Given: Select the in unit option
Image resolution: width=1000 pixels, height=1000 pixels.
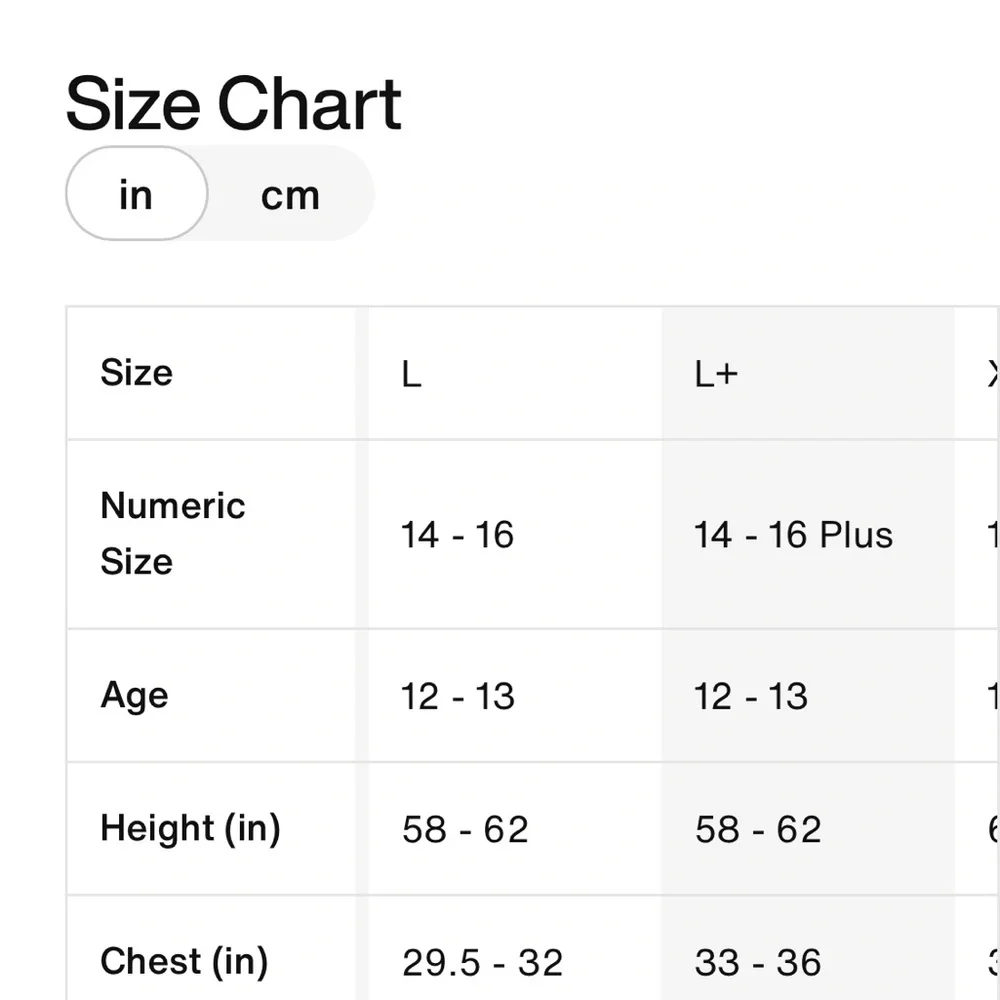Looking at the screenshot, I should 136,194.
